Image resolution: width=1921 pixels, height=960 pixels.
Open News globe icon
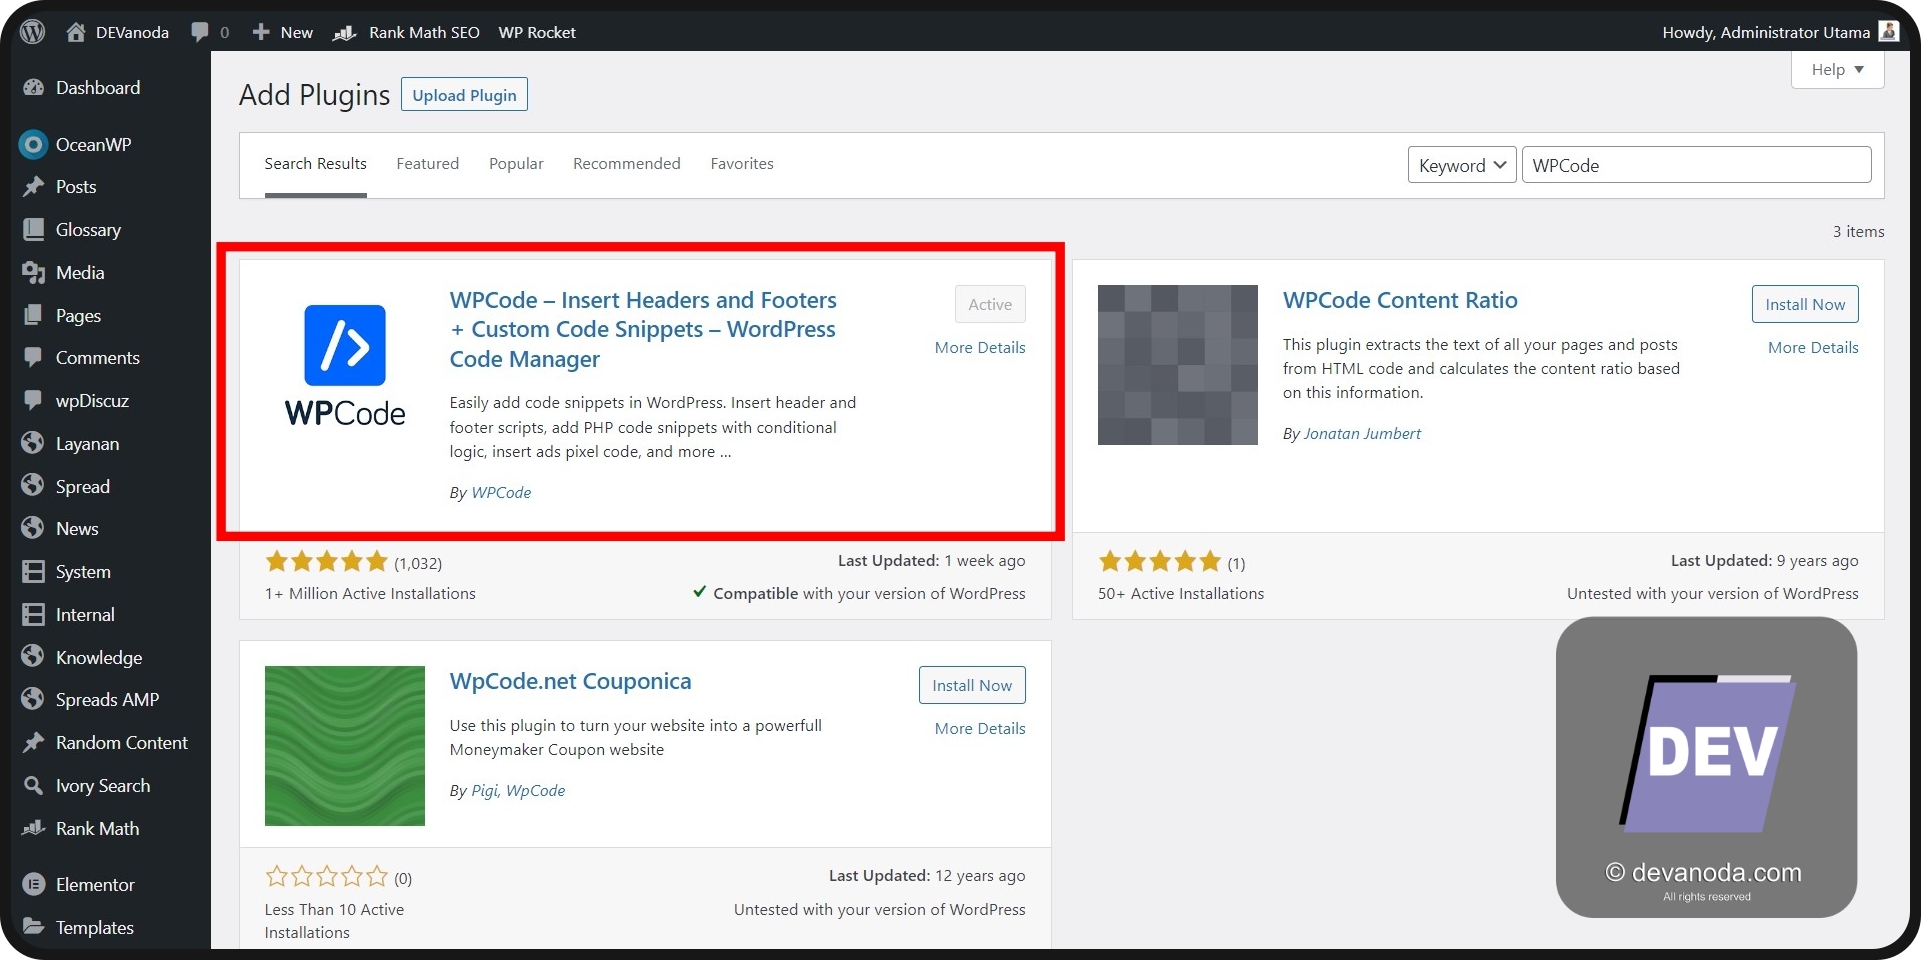point(34,528)
